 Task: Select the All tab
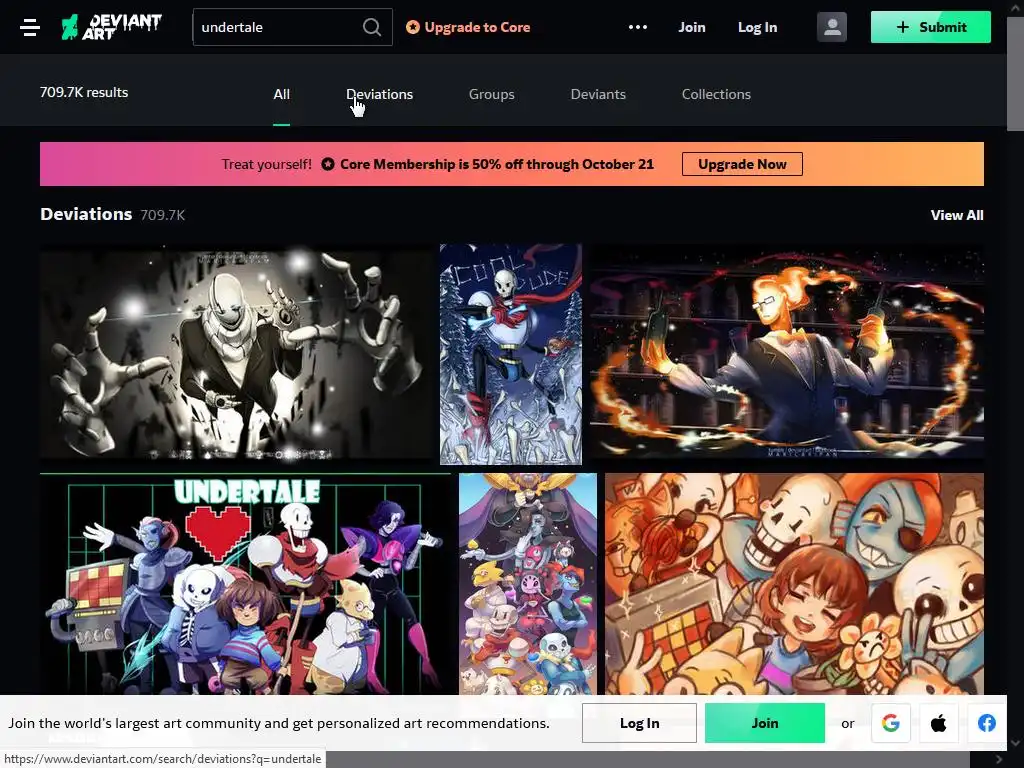(281, 95)
